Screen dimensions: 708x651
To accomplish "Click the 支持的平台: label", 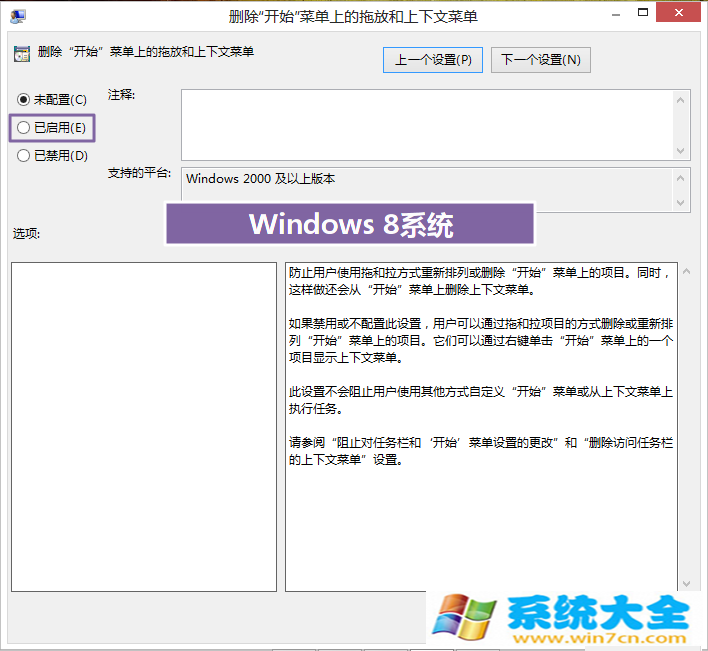I will pyautogui.click(x=139, y=173).
